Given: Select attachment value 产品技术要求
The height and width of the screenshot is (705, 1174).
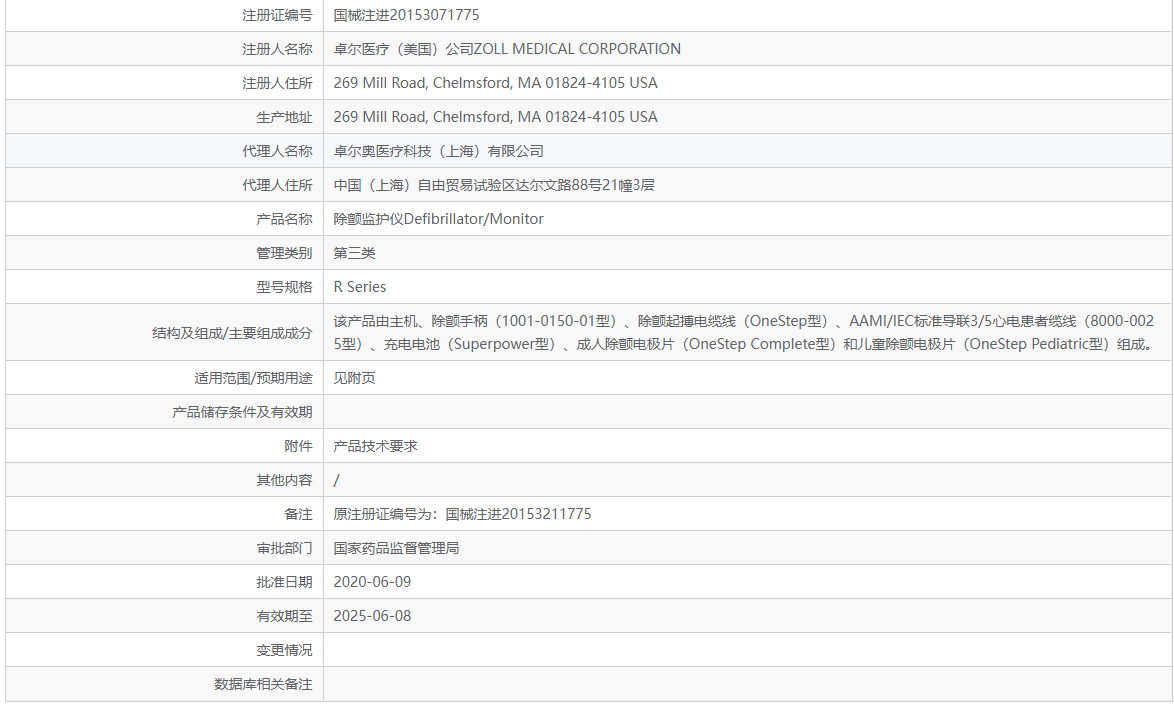Looking at the screenshot, I should coord(375,446).
